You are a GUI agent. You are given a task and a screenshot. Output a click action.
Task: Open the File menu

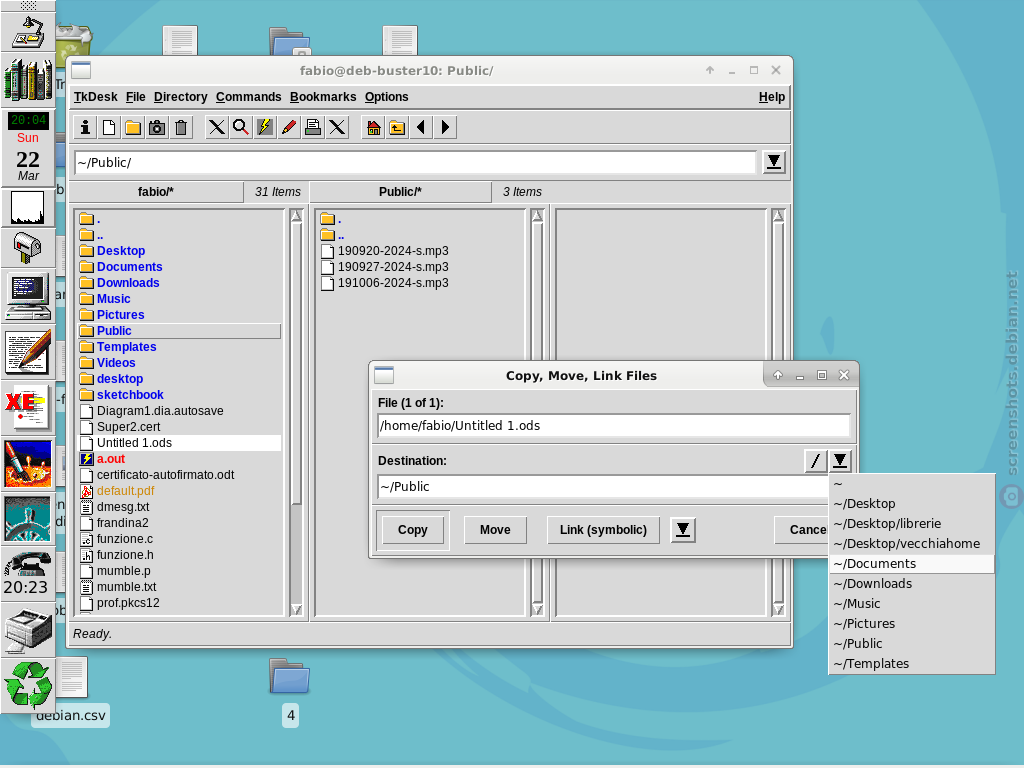click(135, 97)
